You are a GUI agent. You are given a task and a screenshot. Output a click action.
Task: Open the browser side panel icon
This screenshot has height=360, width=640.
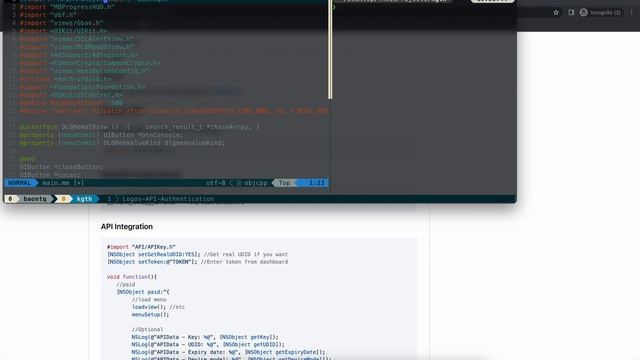coord(571,13)
